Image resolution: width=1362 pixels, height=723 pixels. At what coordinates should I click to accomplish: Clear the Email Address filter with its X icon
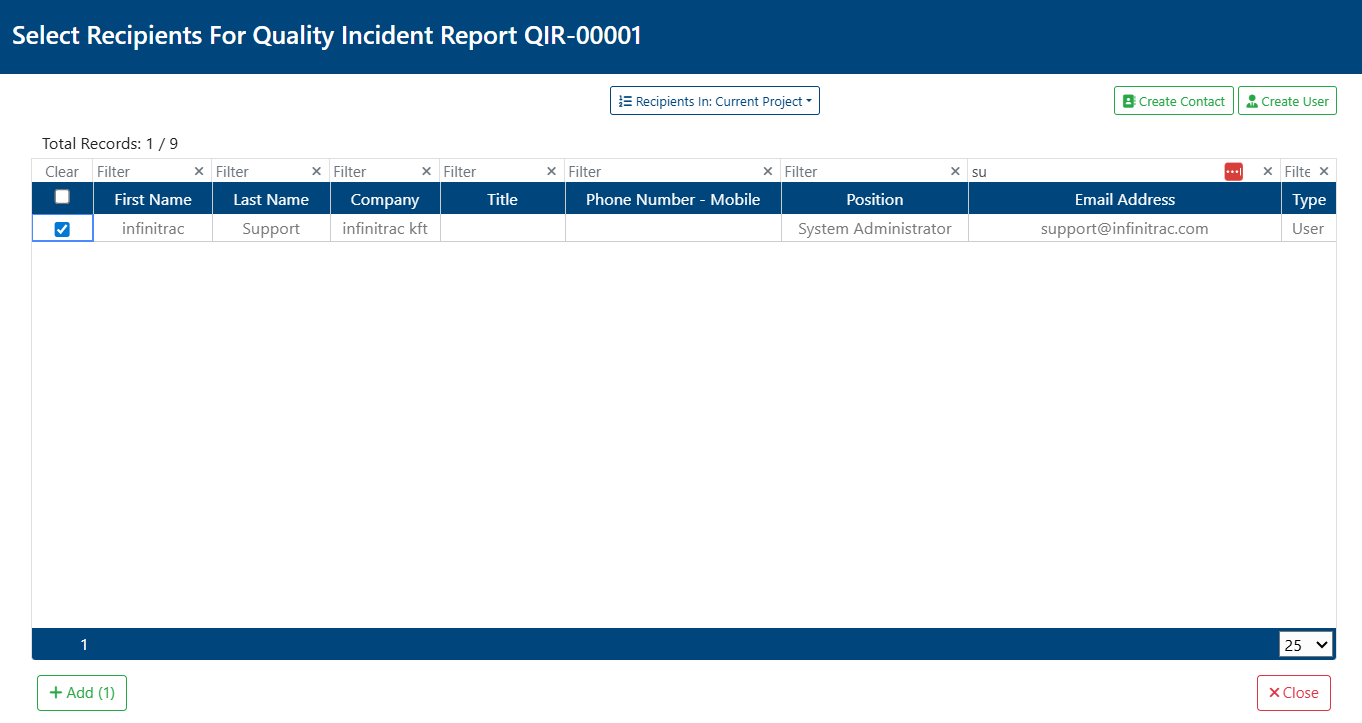tap(1268, 171)
